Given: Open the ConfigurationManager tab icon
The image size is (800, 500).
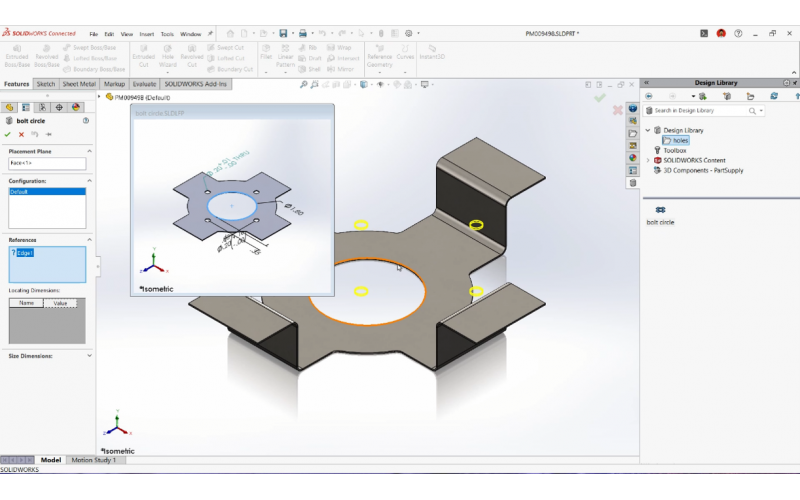Looking at the screenshot, I should coord(42,107).
